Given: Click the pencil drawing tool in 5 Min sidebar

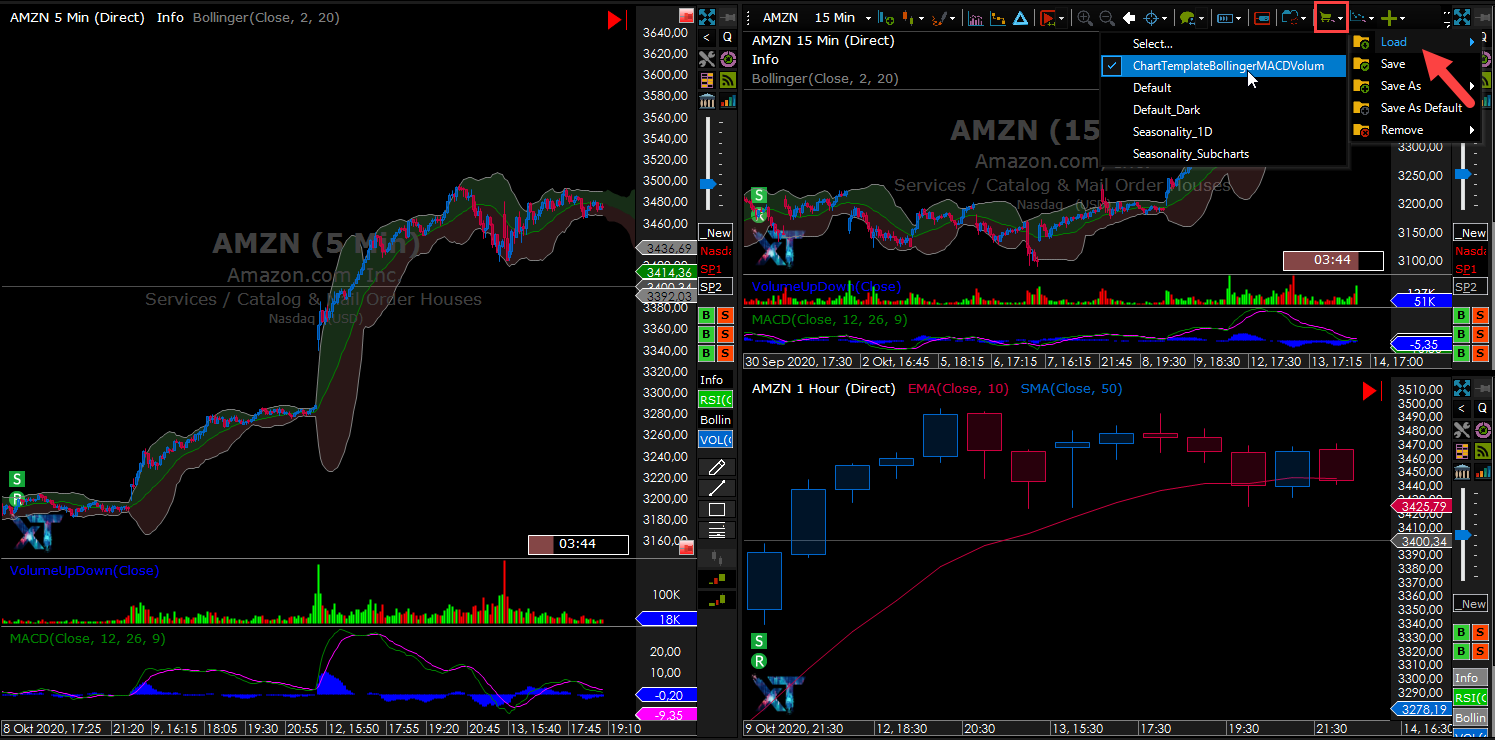Looking at the screenshot, I should 716,467.
